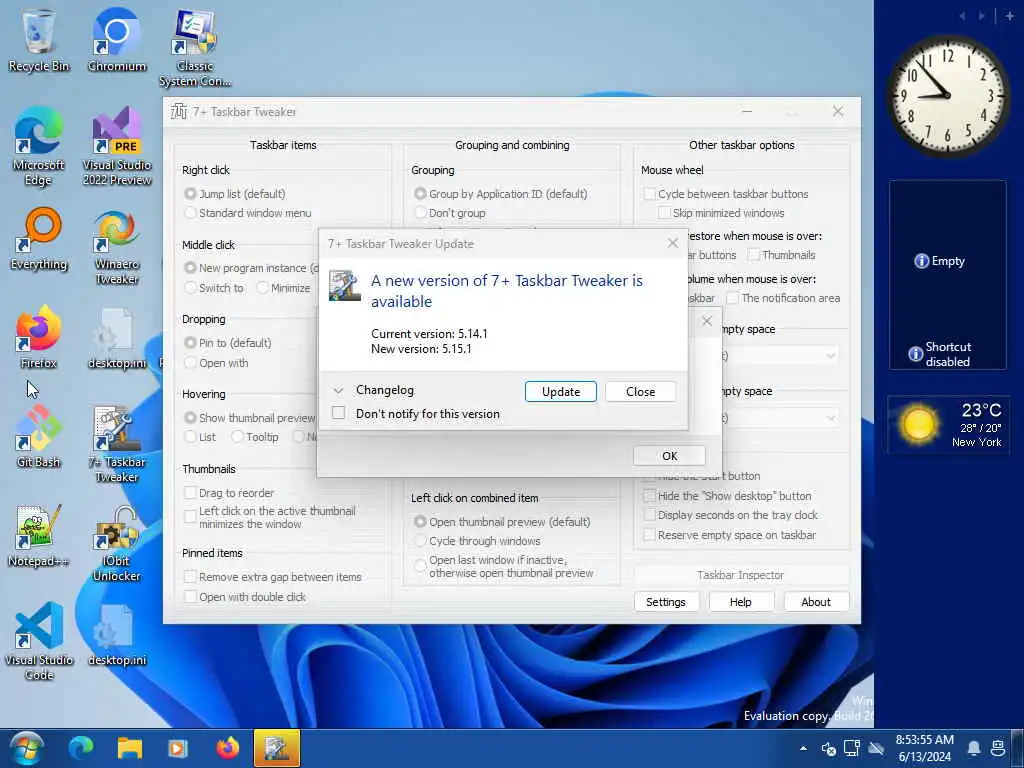The image size is (1024, 768).
Task: Click "New version: 5.15.1" text
Action: click(421, 349)
